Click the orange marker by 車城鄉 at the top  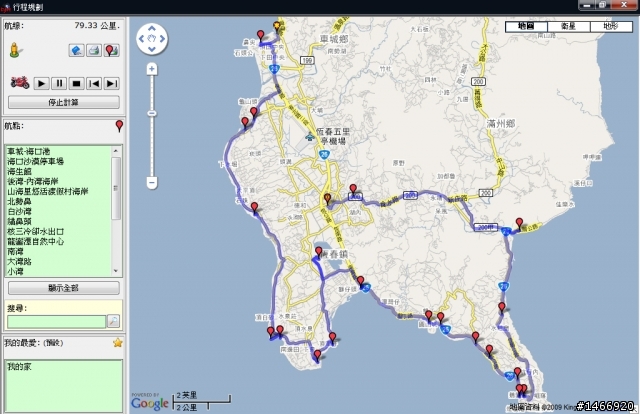point(277,27)
